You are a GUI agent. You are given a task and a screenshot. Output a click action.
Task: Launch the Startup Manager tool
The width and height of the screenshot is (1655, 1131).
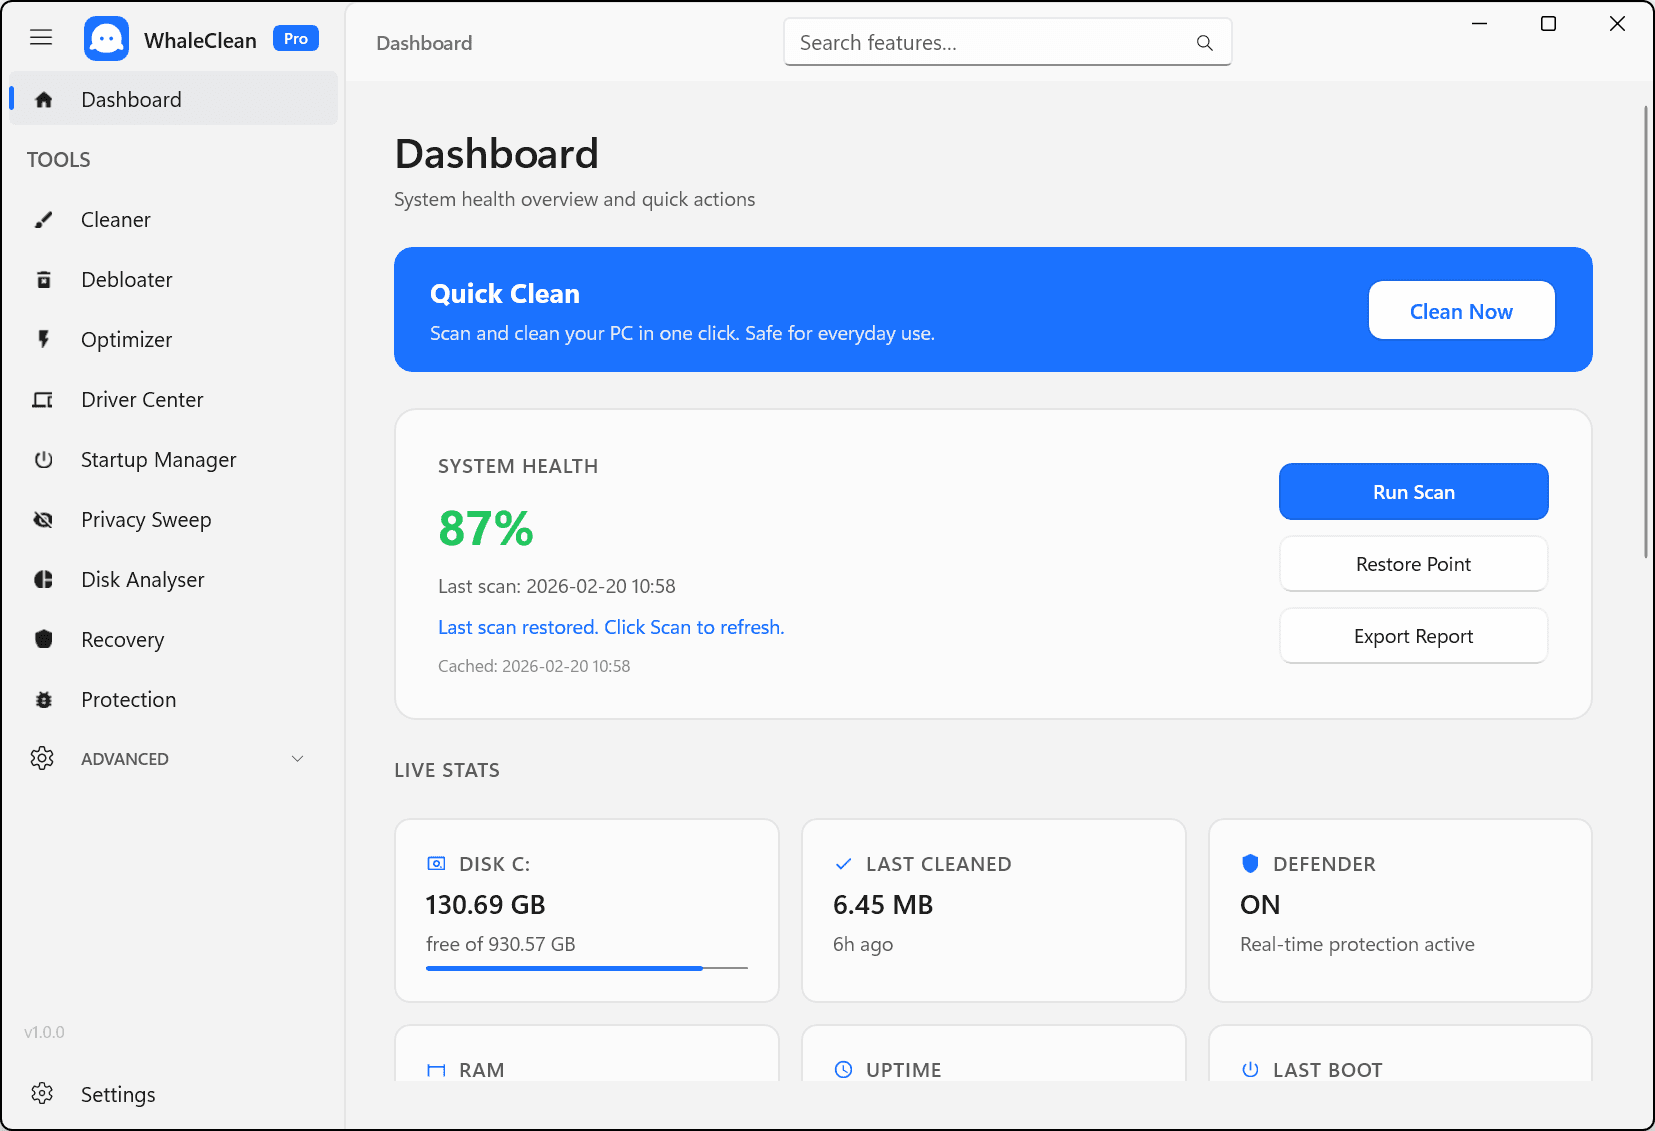pyautogui.click(x=157, y=459)
